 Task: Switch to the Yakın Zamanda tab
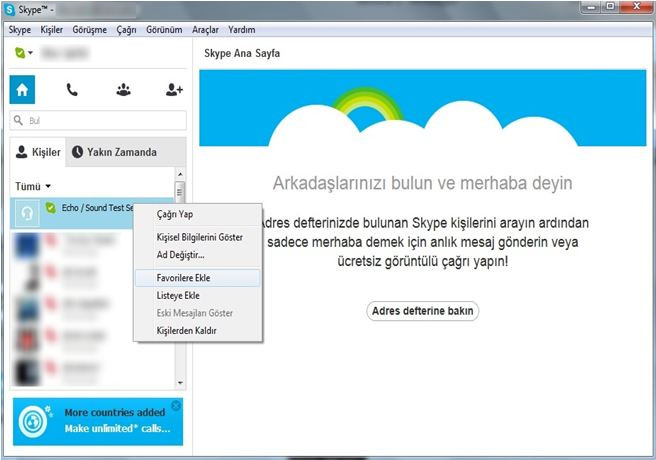[x=114, y=152]
